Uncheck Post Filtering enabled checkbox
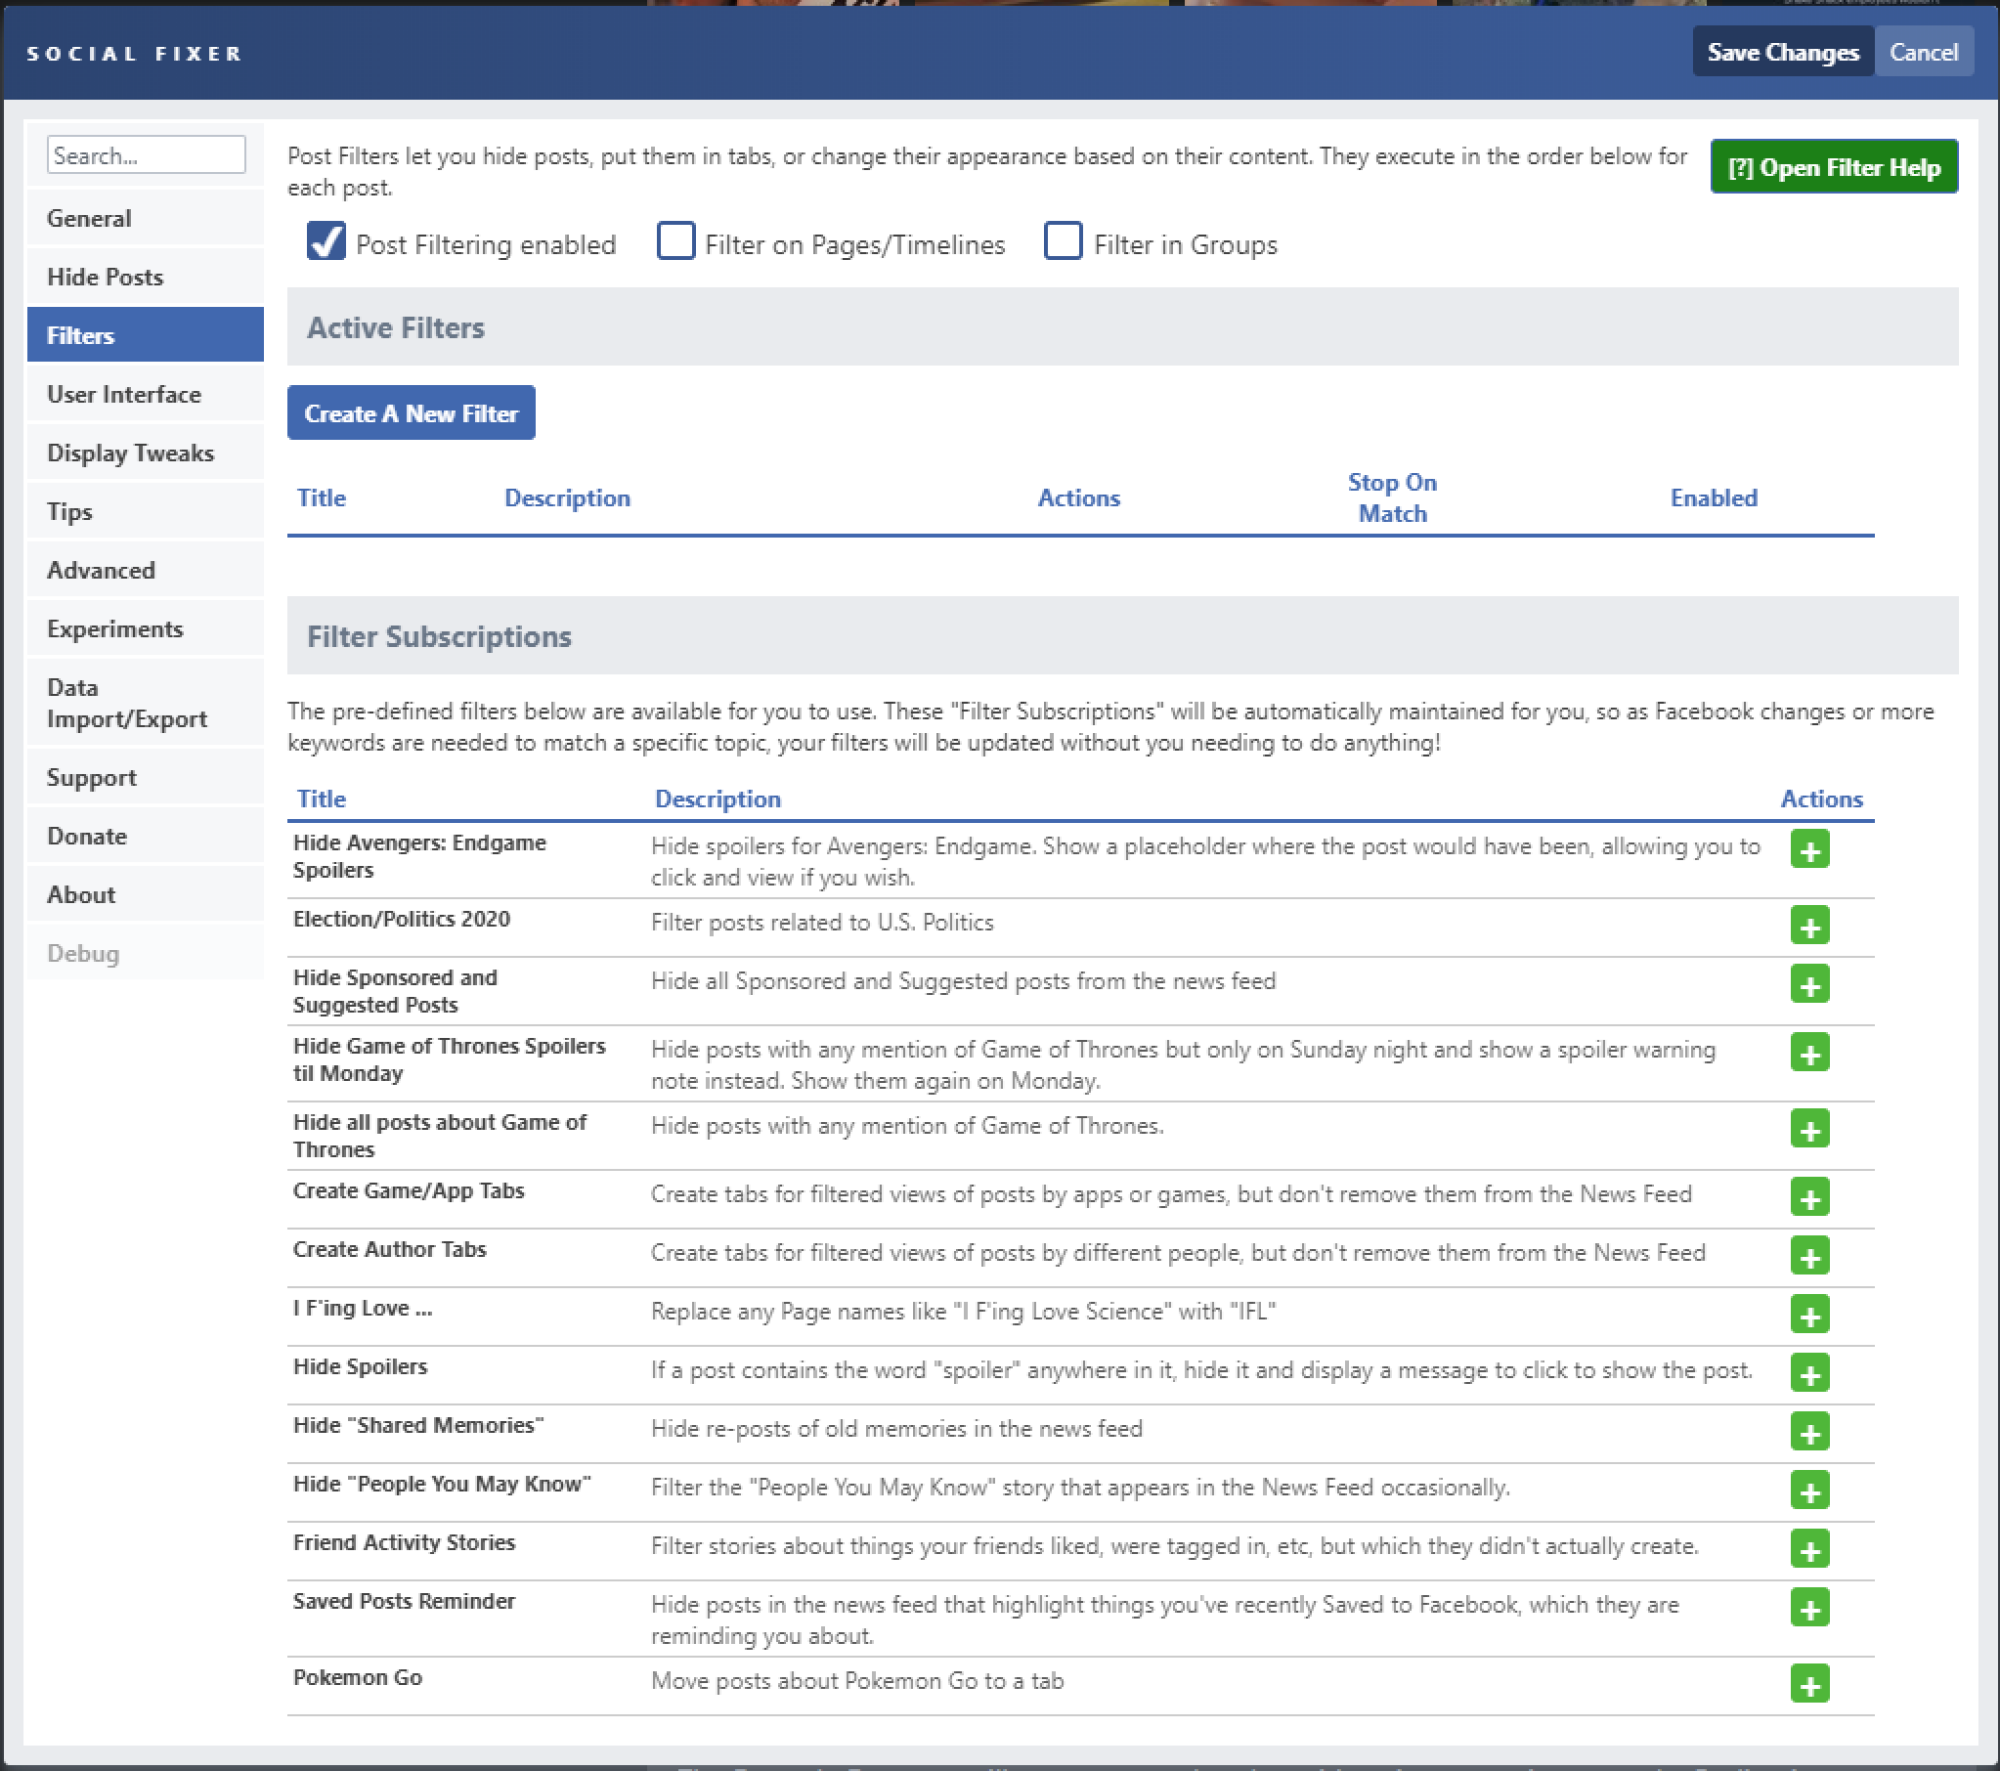 click(326, 242)
